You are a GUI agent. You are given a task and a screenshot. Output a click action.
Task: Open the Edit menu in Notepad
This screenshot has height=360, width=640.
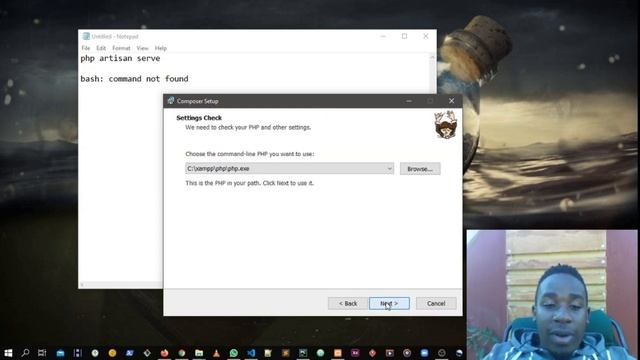point(101,48)
